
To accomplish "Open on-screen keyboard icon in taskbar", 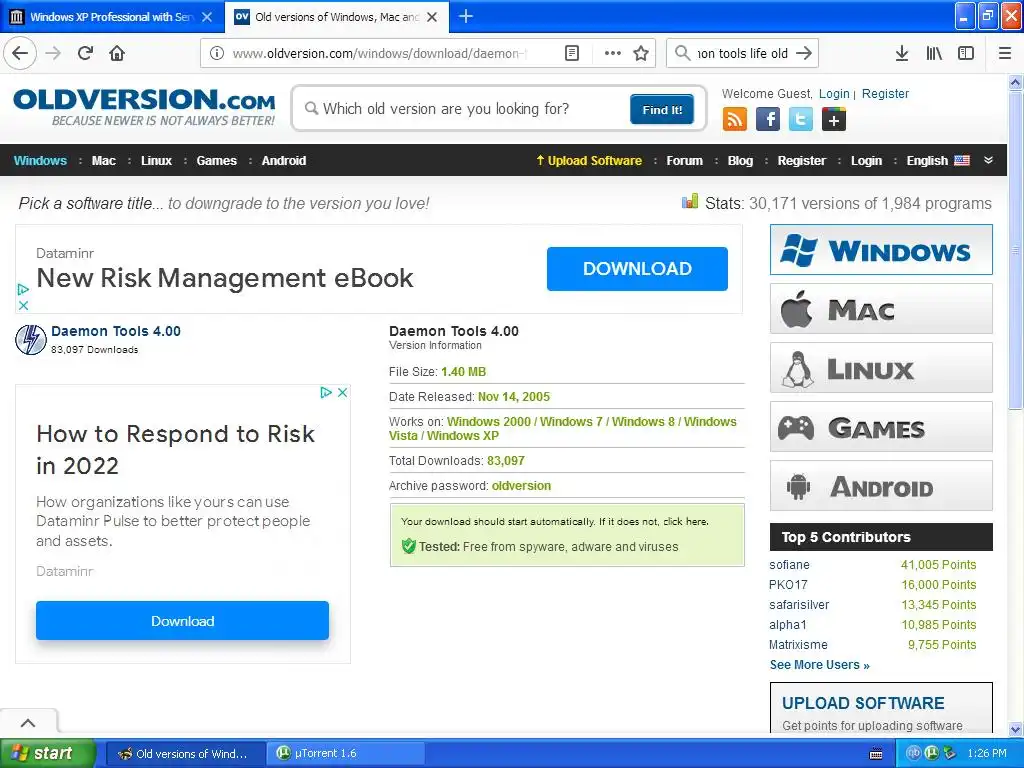I will 876,754.
